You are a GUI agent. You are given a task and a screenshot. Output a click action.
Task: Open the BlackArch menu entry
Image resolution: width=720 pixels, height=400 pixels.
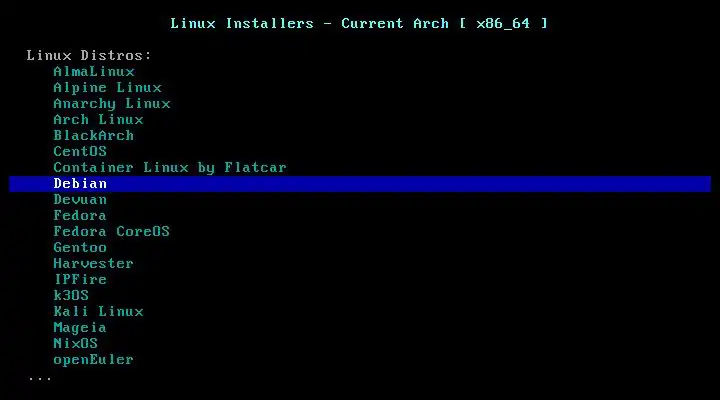(94, 135)
